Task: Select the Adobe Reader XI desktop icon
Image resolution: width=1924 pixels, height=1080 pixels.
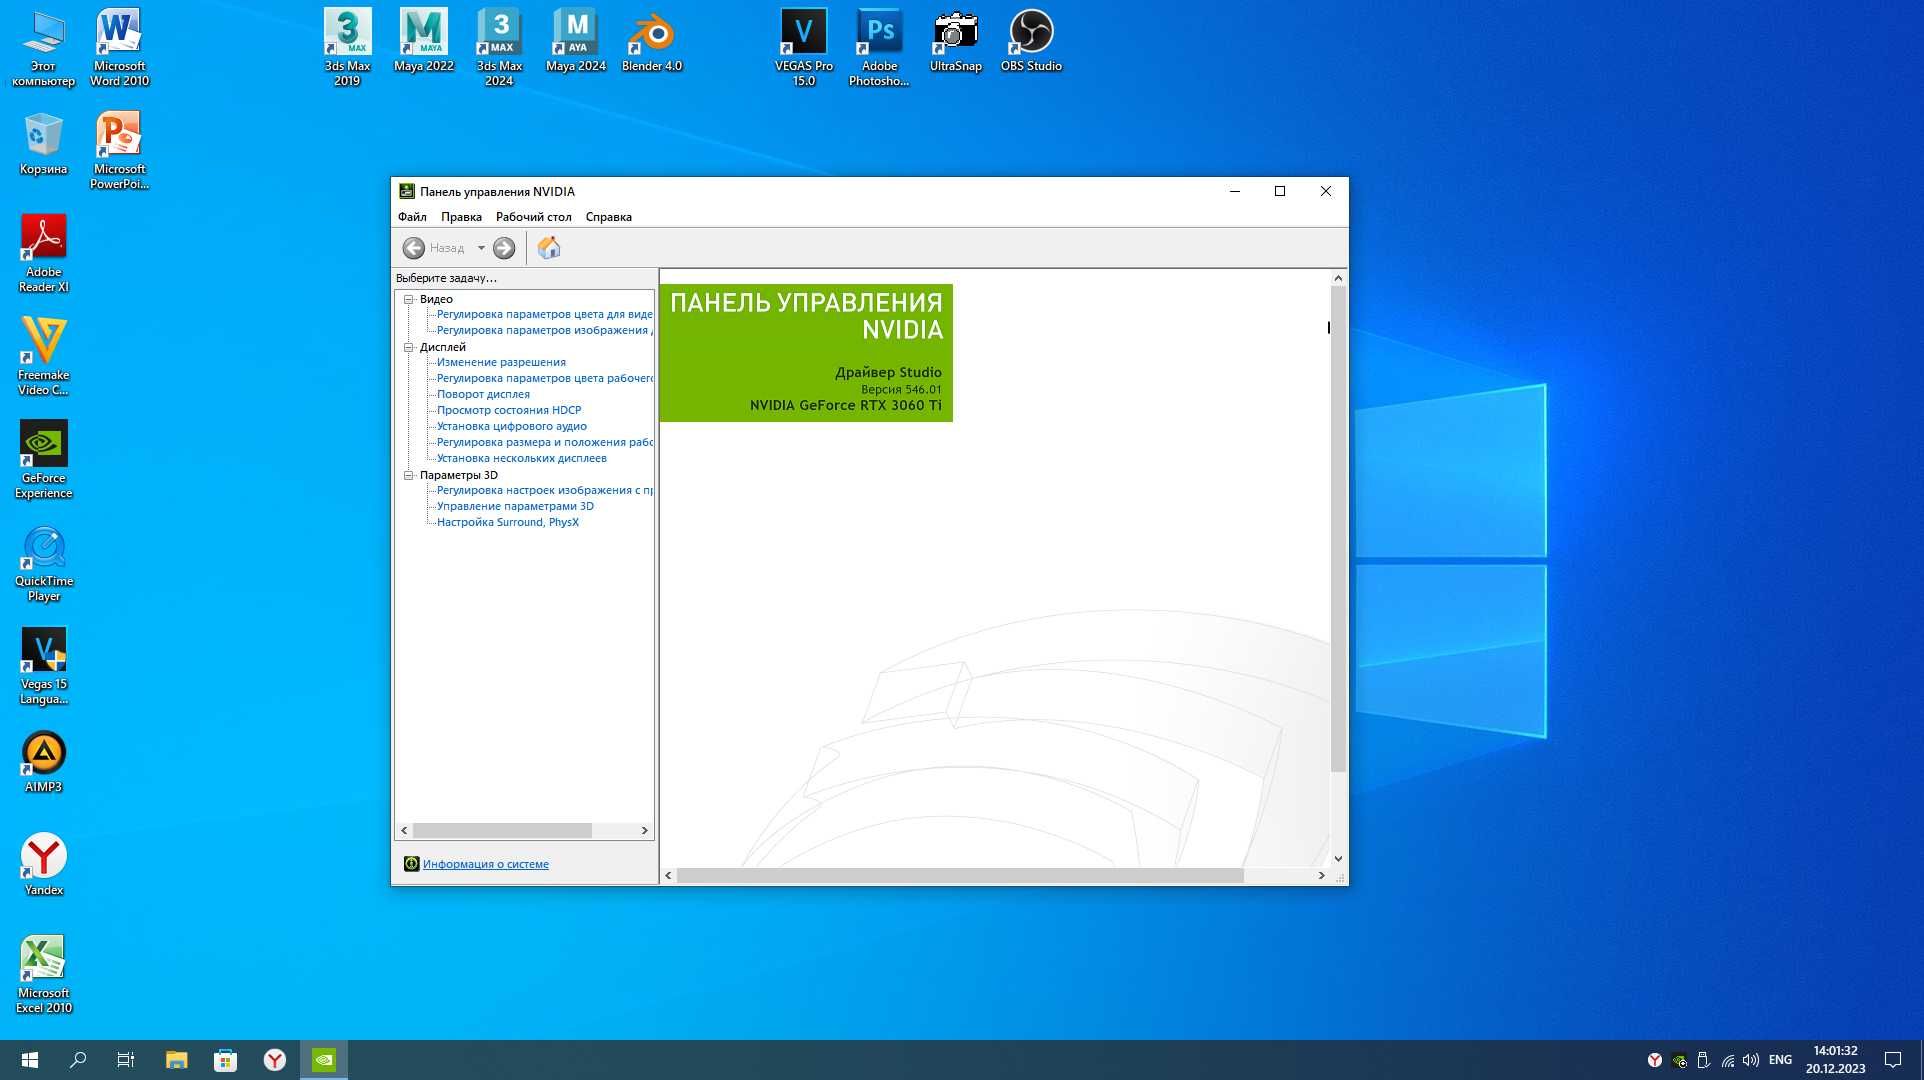Action: pyautogui.click(x=43, y=253)
